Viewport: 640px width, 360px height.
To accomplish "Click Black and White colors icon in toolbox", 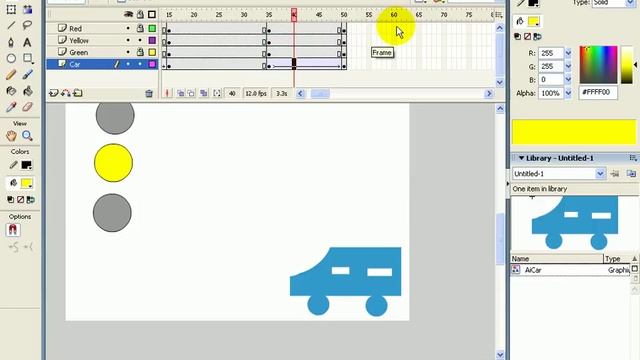I will click(11, 200).
